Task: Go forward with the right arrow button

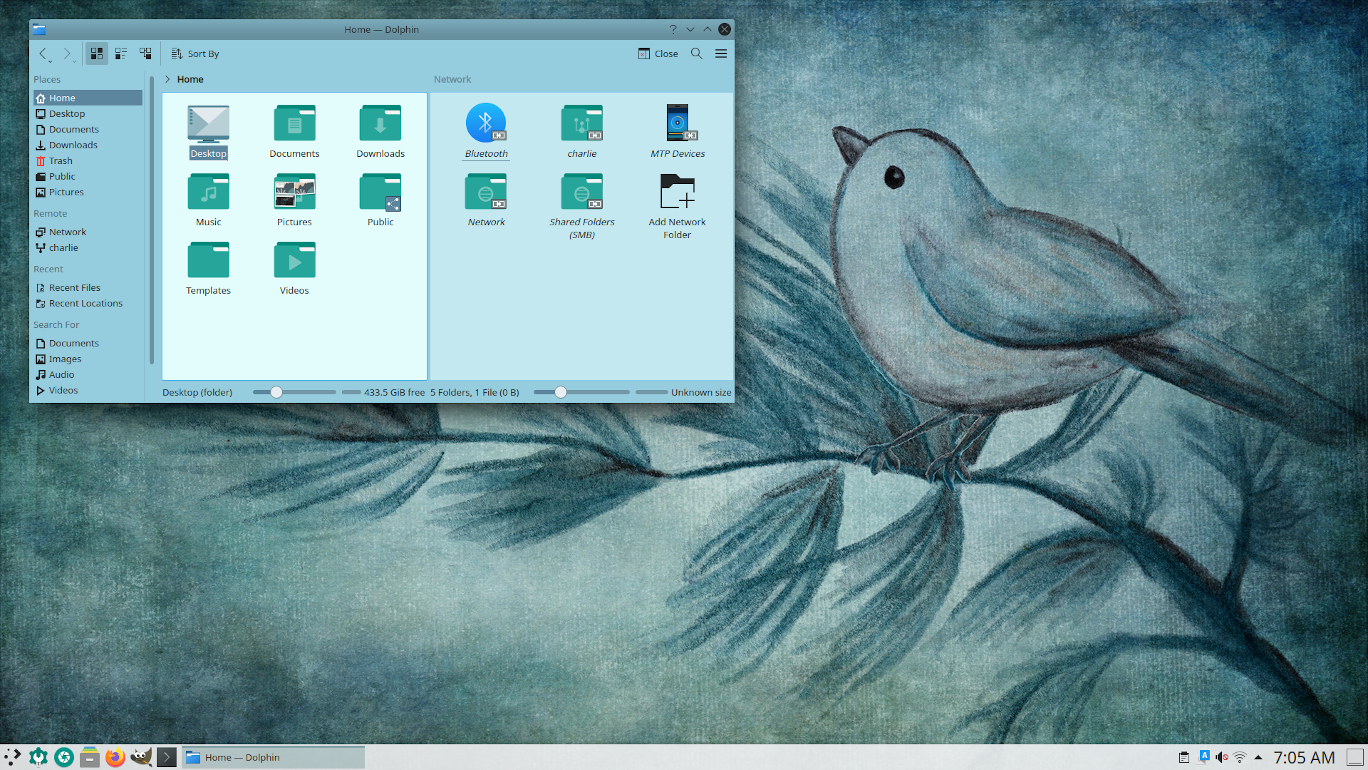Action: coord(67,54)
